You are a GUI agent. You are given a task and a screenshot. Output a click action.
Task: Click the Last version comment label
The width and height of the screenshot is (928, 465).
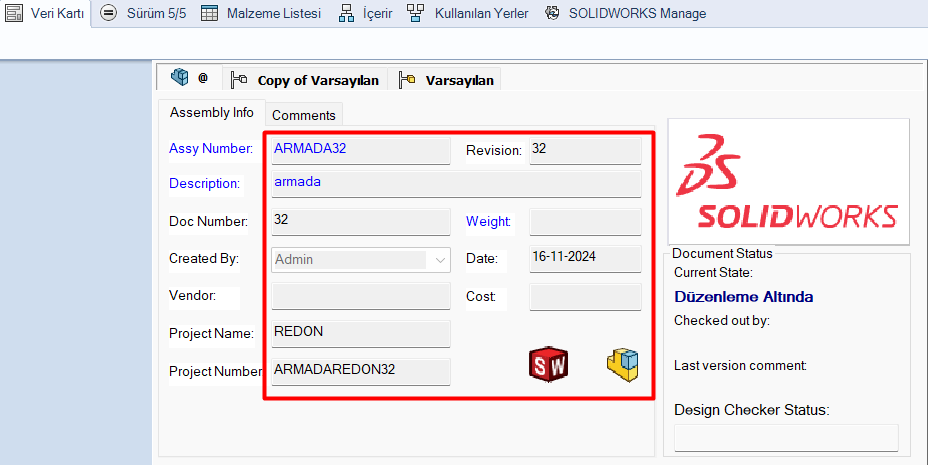click(x=740, y=366)
